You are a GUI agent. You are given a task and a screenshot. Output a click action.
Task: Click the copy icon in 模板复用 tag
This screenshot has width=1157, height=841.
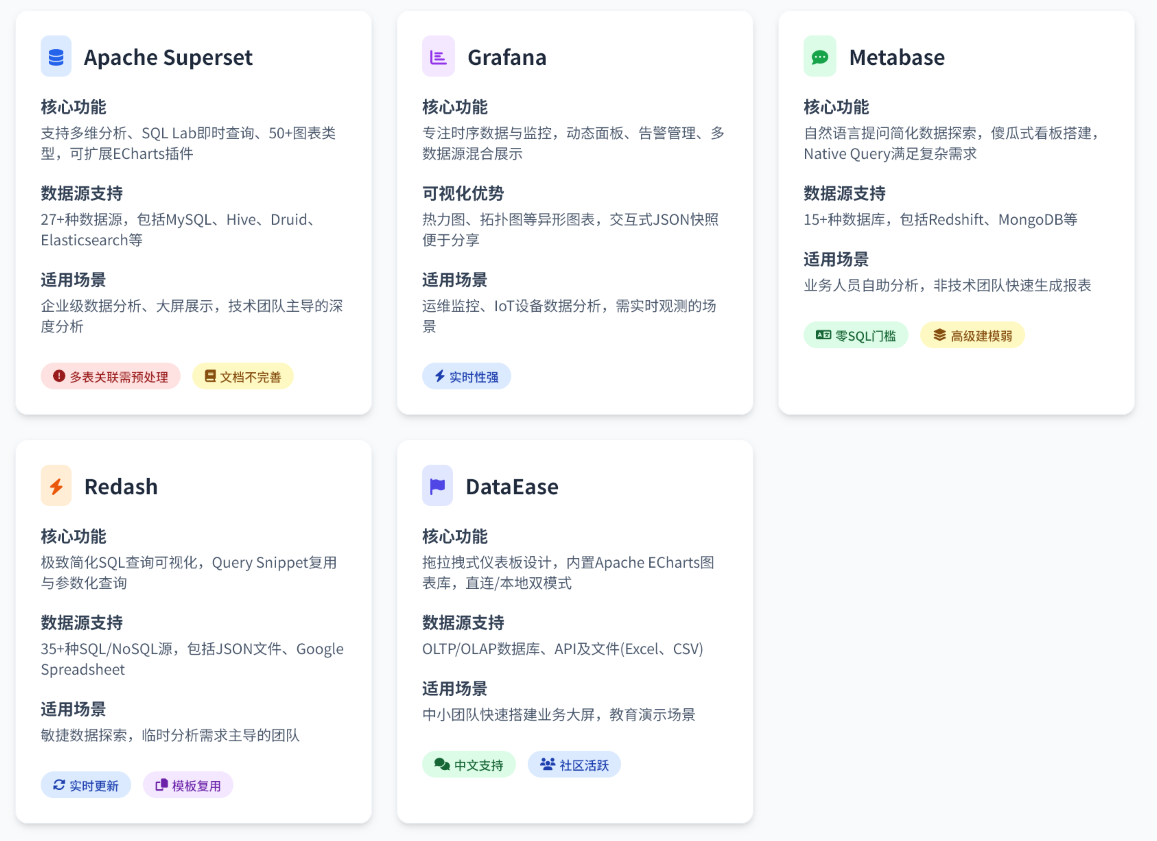coord(162,785)
